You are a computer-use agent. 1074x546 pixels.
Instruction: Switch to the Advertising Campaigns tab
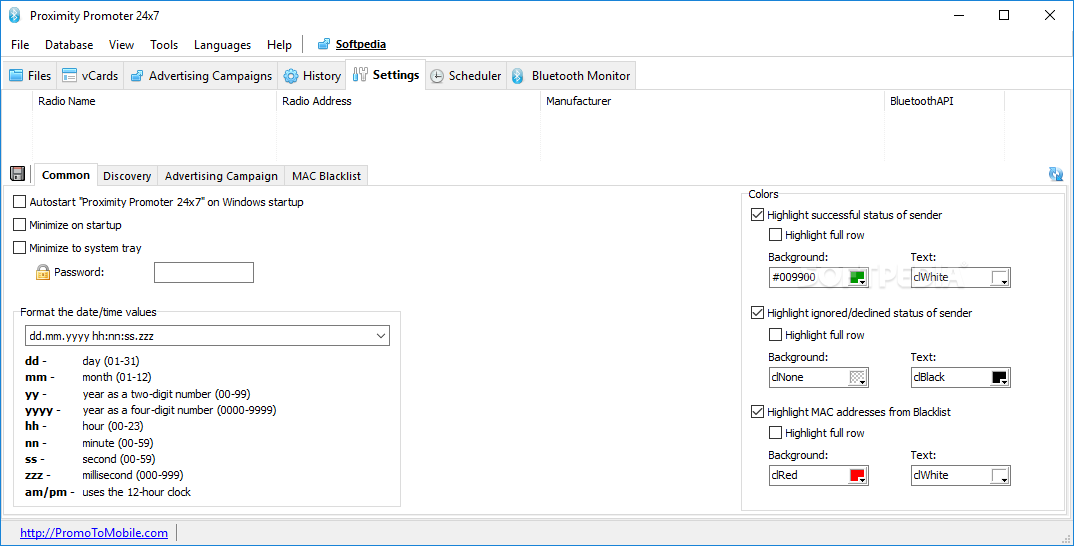pyautogui.click(x=201, y=75)
